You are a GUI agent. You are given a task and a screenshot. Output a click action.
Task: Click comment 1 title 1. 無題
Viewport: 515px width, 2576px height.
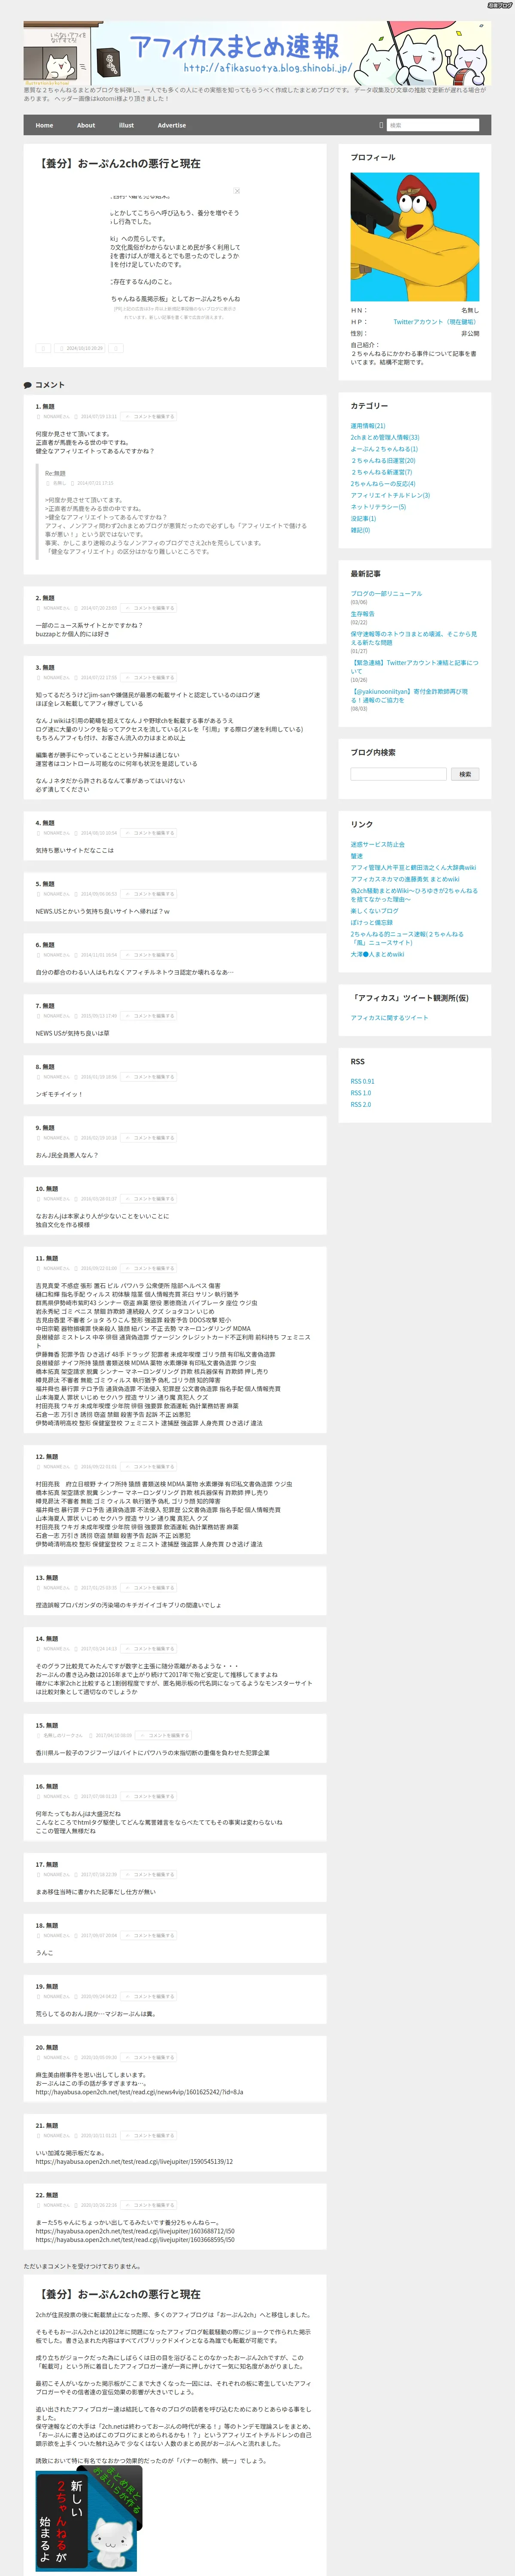(45, 406)
